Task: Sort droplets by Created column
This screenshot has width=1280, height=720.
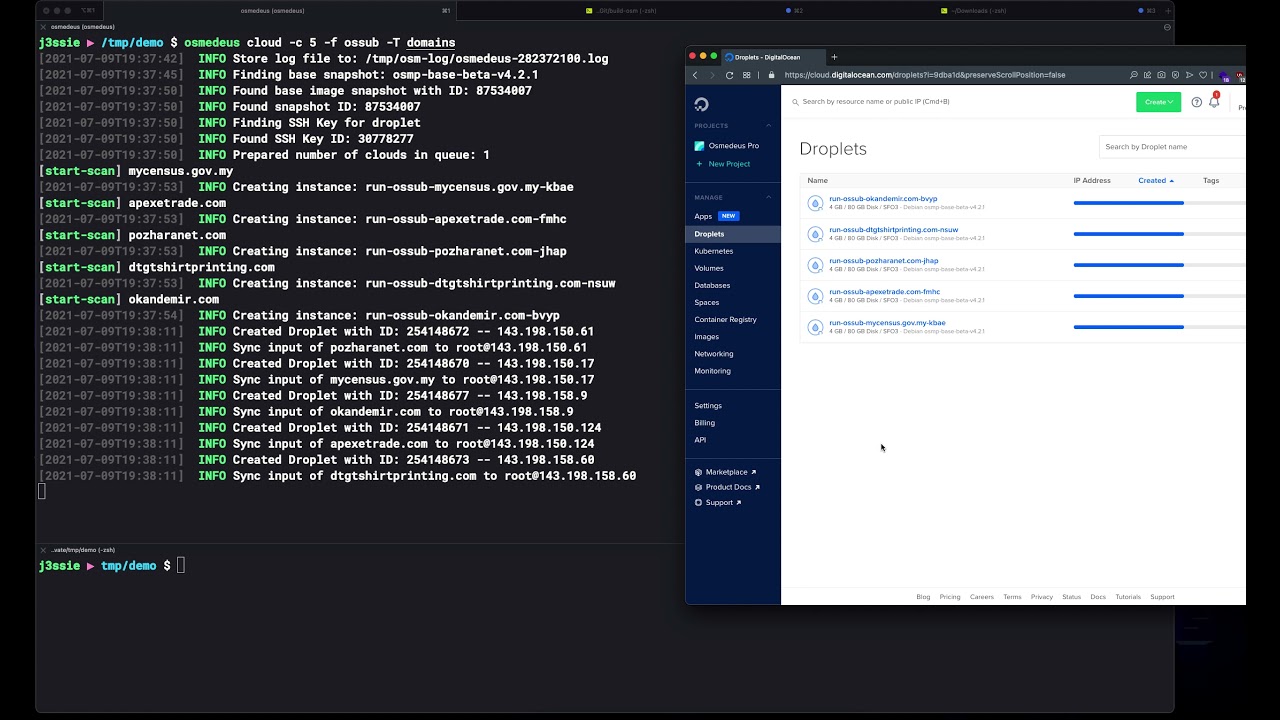Action: (x=1155, y=181)
